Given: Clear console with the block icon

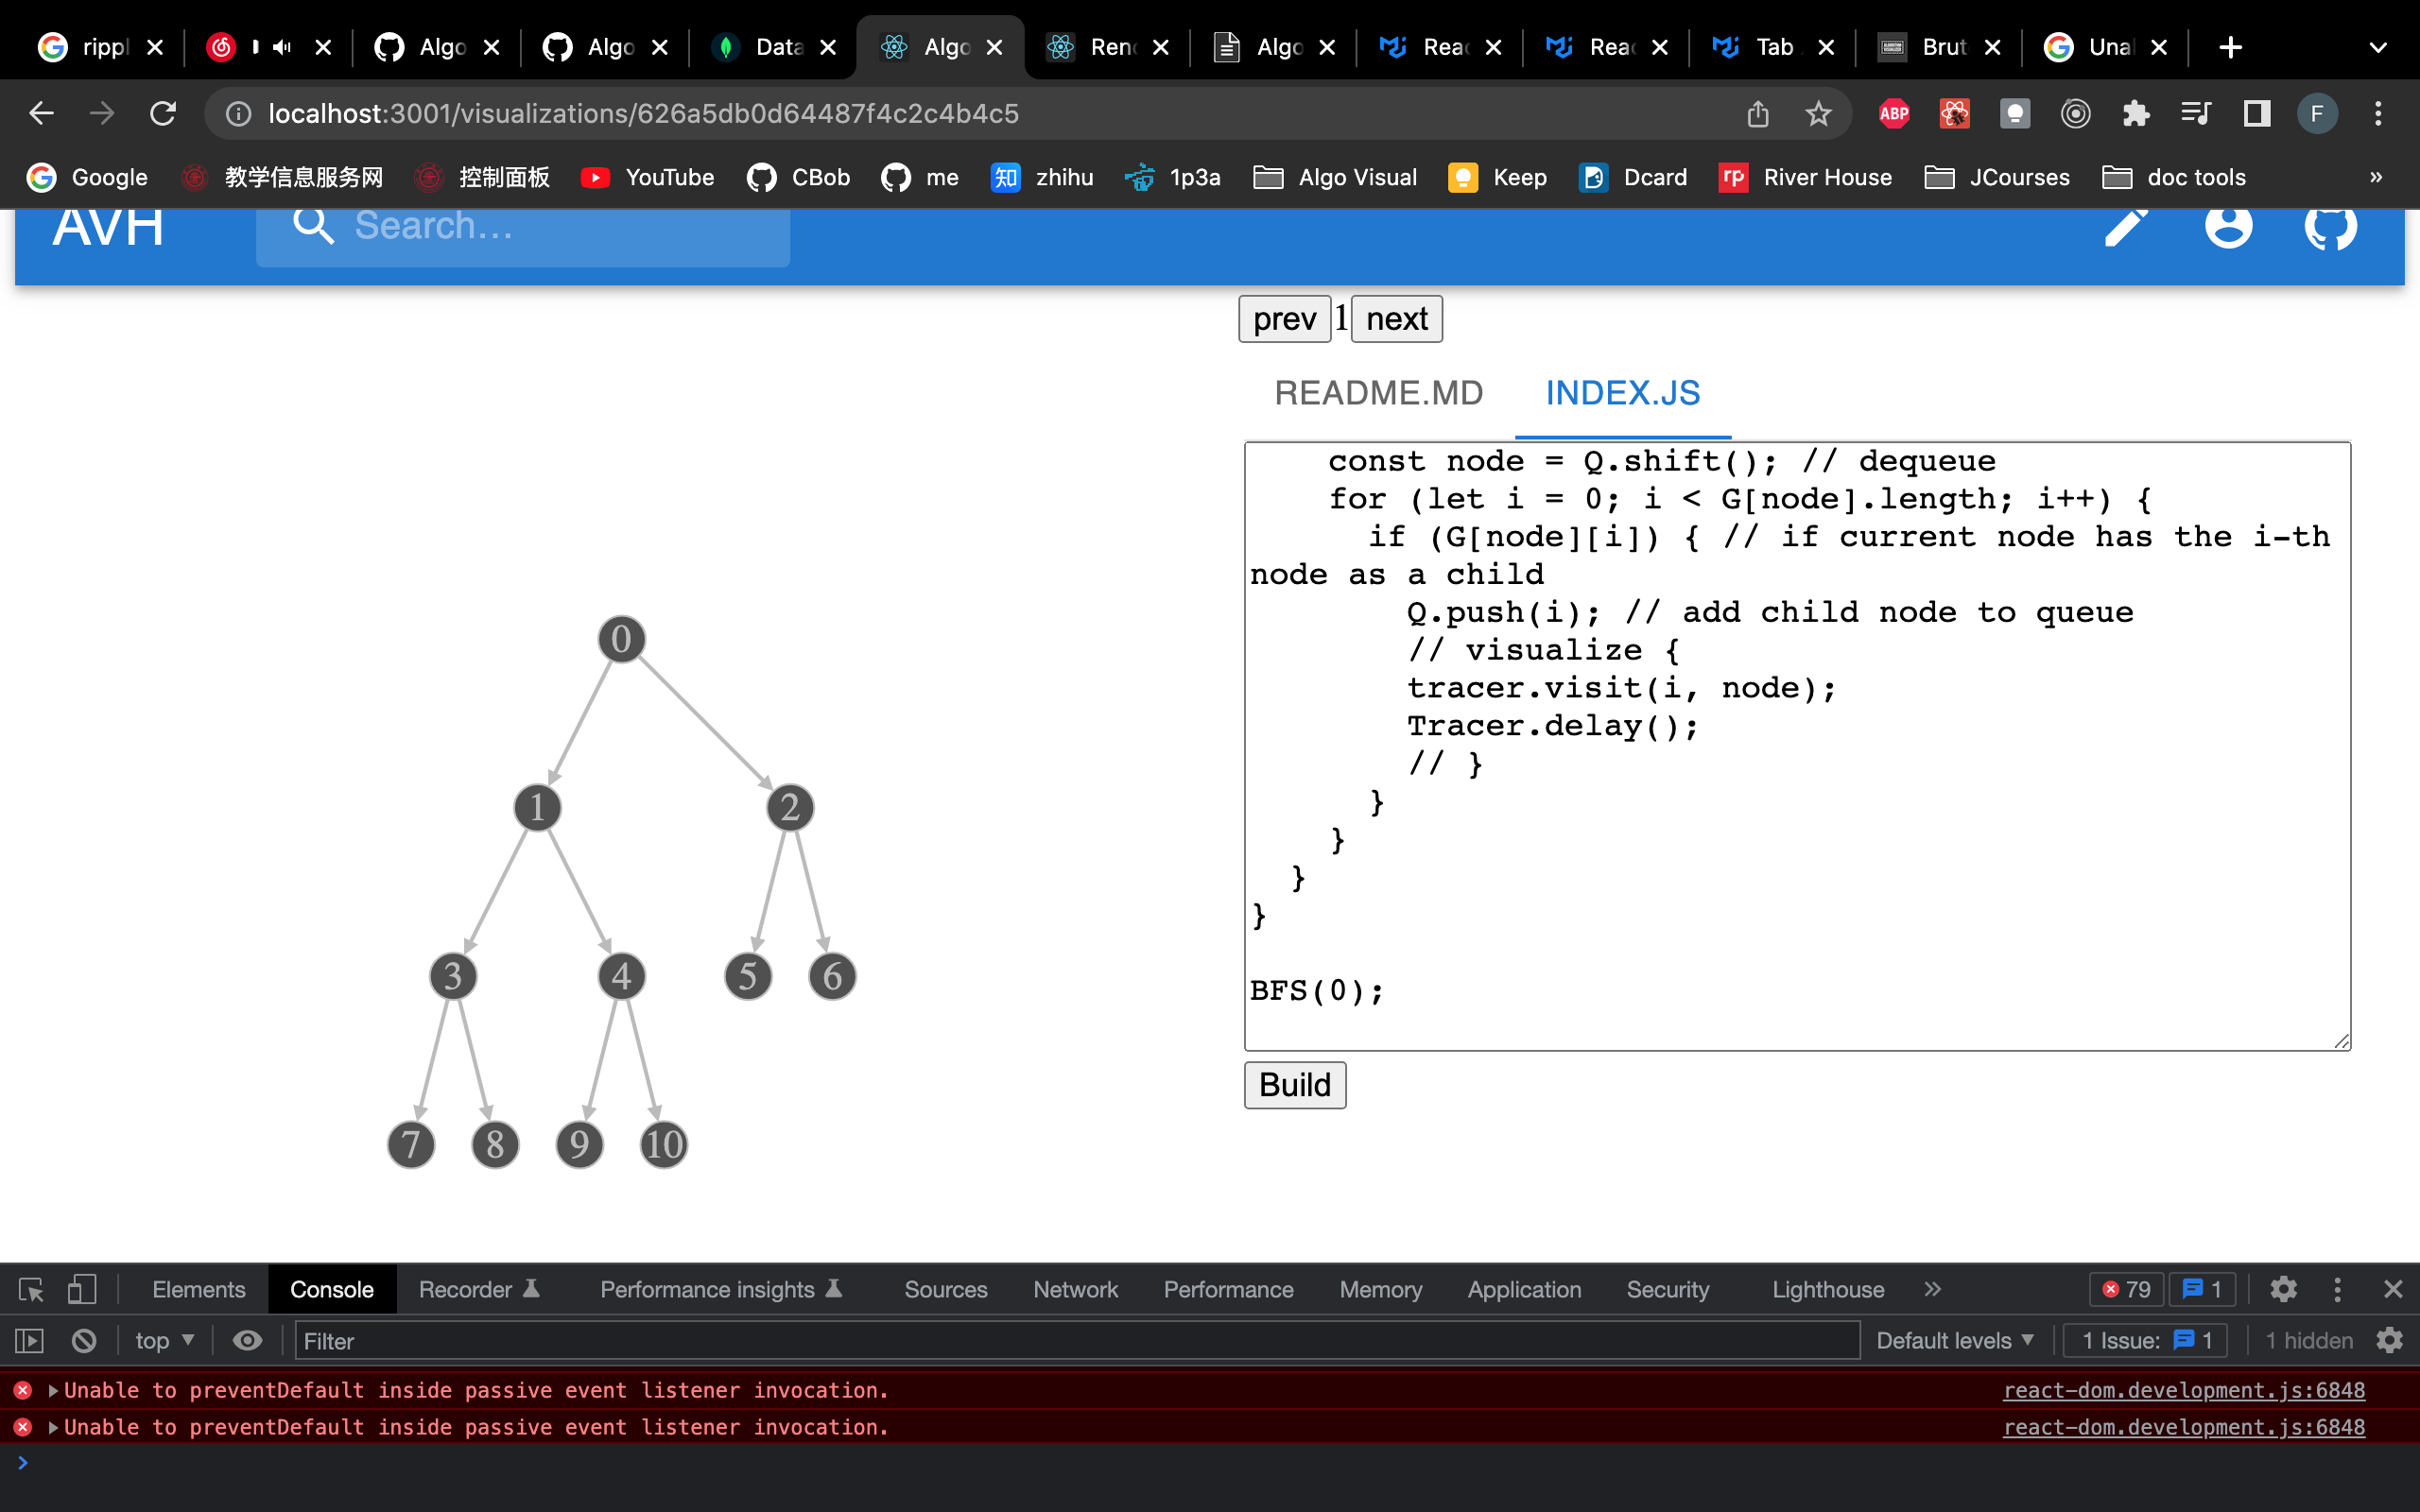Looking at the screenshot, I should (84, 1340).
